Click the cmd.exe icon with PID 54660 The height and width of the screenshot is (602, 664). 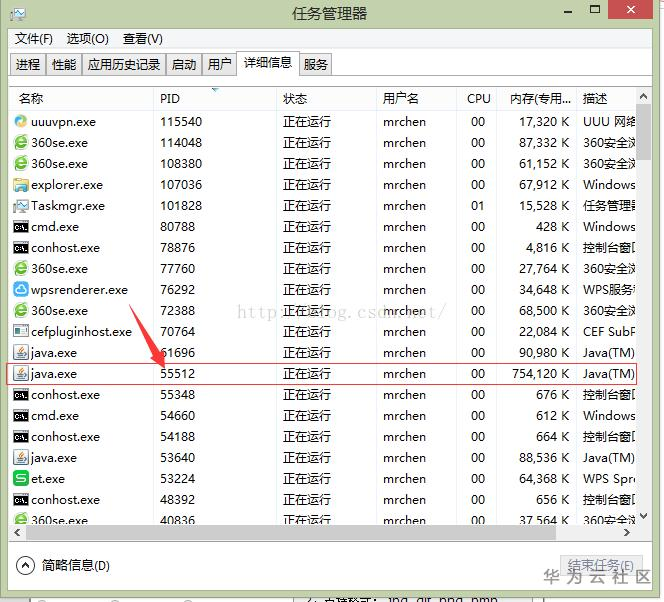click(x=21, y=416)
